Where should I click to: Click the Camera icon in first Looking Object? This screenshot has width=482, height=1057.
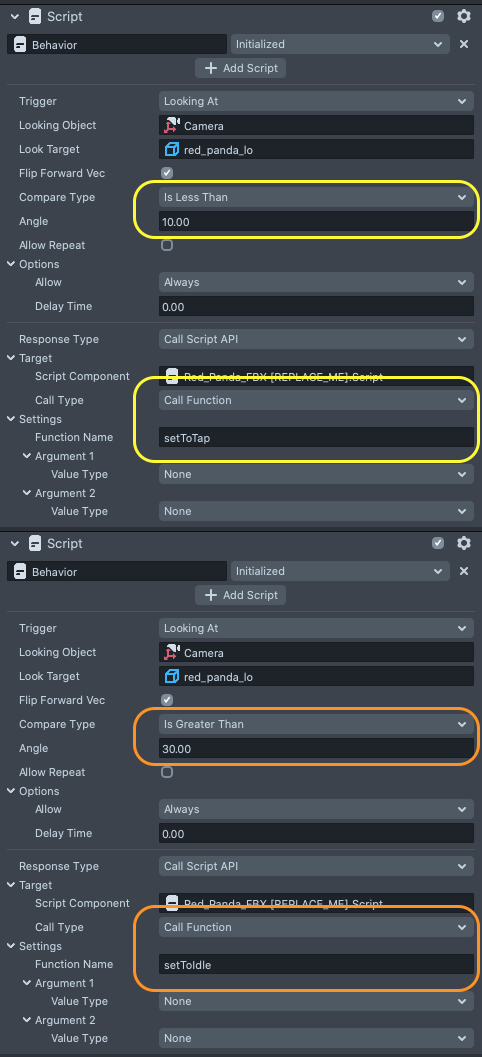(x=171, y=125)
